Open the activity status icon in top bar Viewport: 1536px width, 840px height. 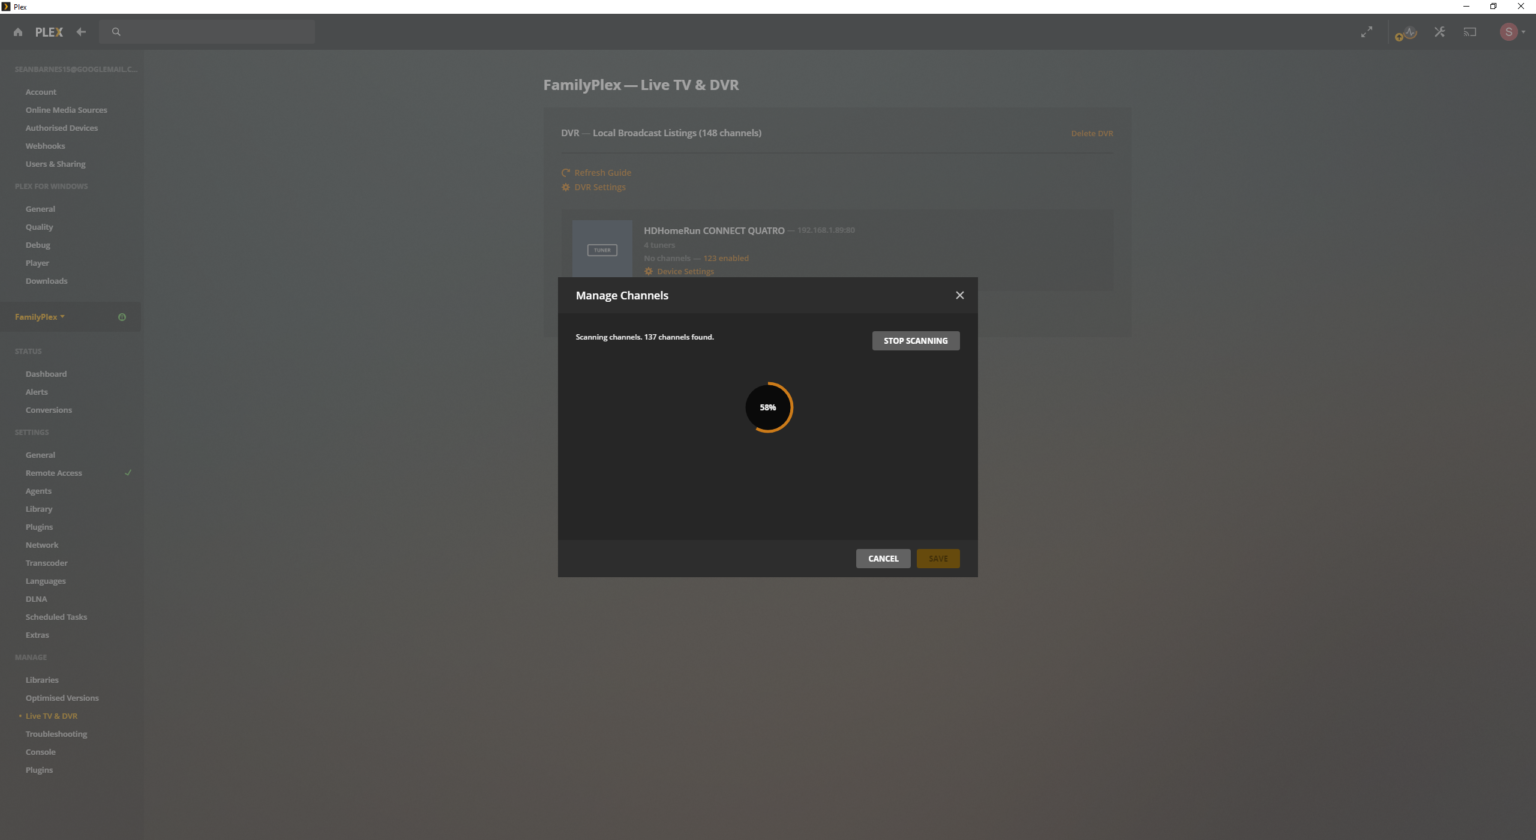(1406, 33)
